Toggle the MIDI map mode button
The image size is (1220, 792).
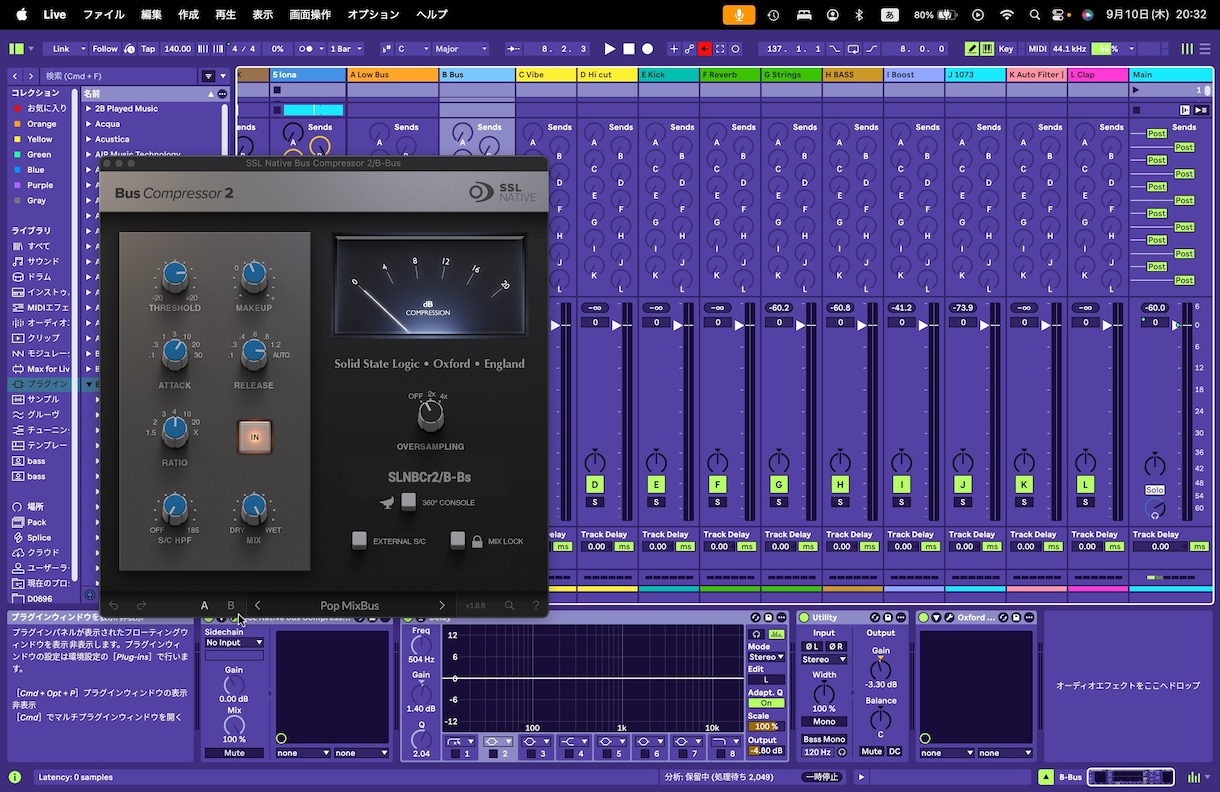pos(1037,48)
